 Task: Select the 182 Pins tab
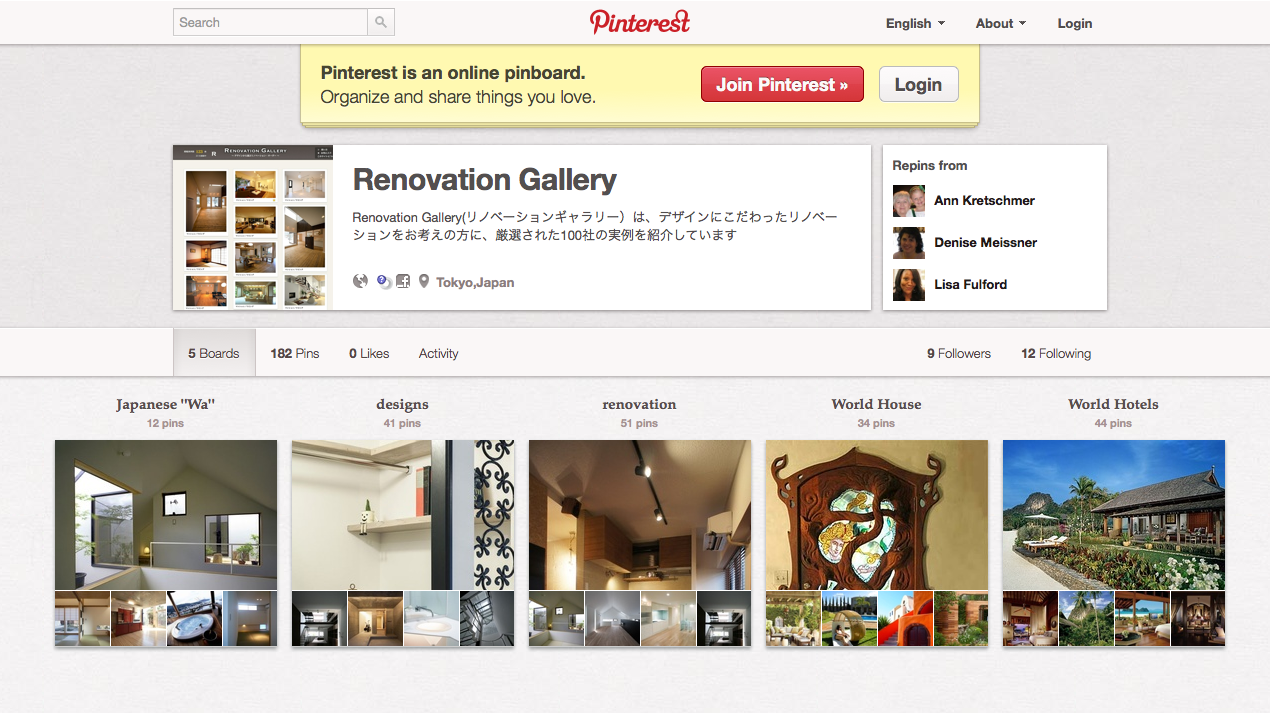[295, 353]
